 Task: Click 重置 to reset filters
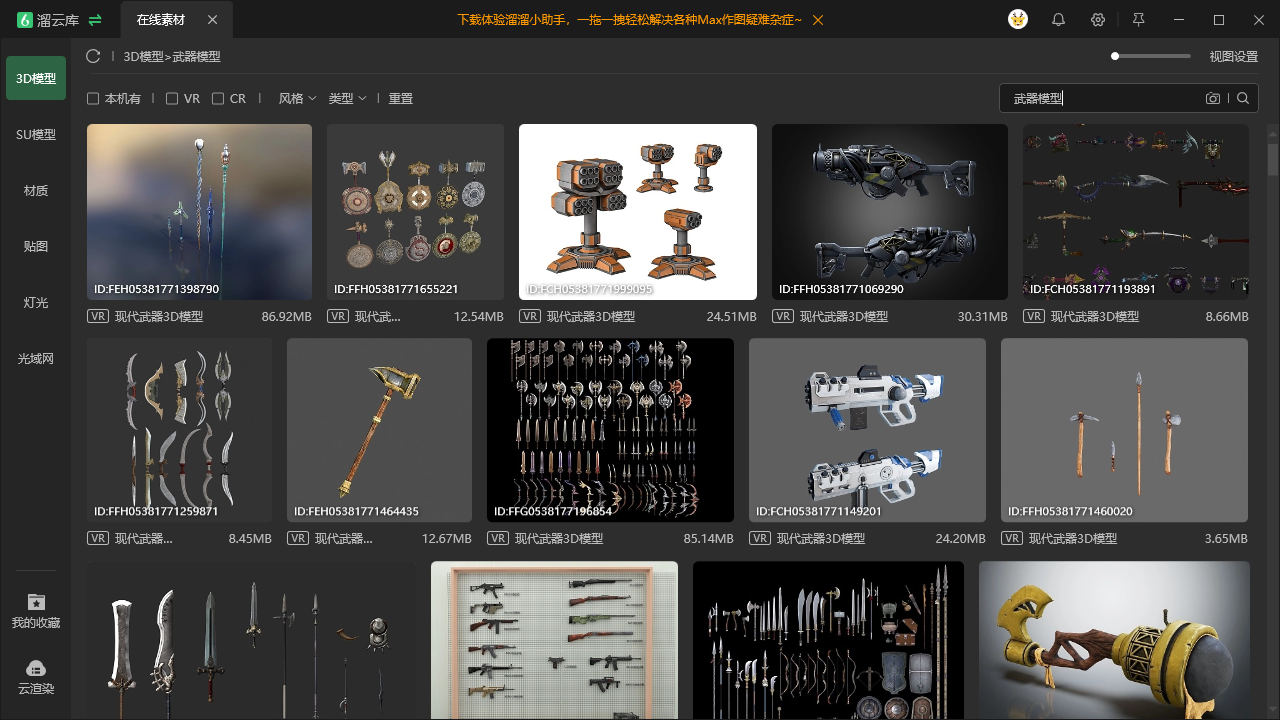(401, 99)
